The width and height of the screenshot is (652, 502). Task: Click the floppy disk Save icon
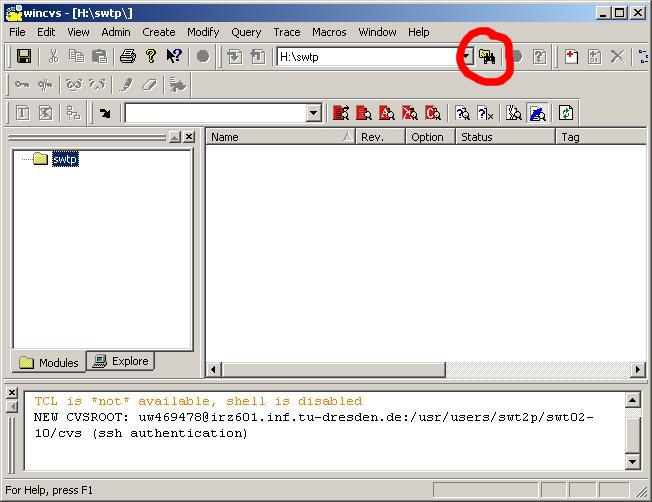point(24,56)
